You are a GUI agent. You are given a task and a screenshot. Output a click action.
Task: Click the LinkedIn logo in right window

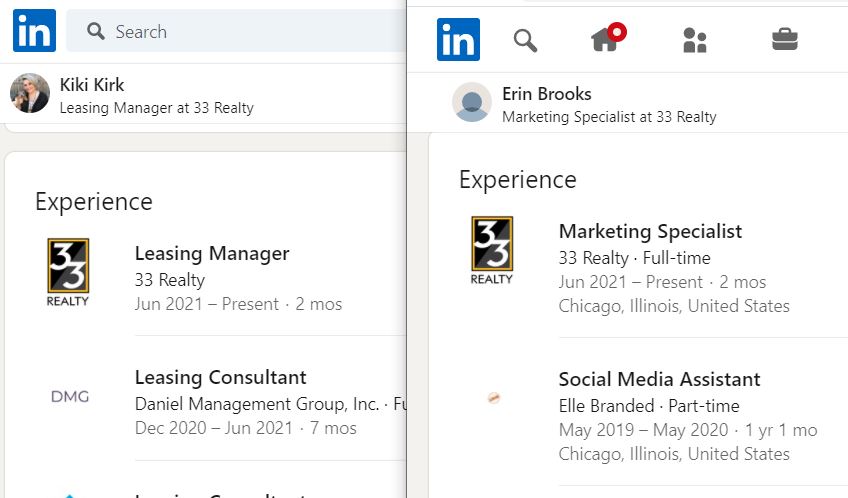click(x=458, y=40)
